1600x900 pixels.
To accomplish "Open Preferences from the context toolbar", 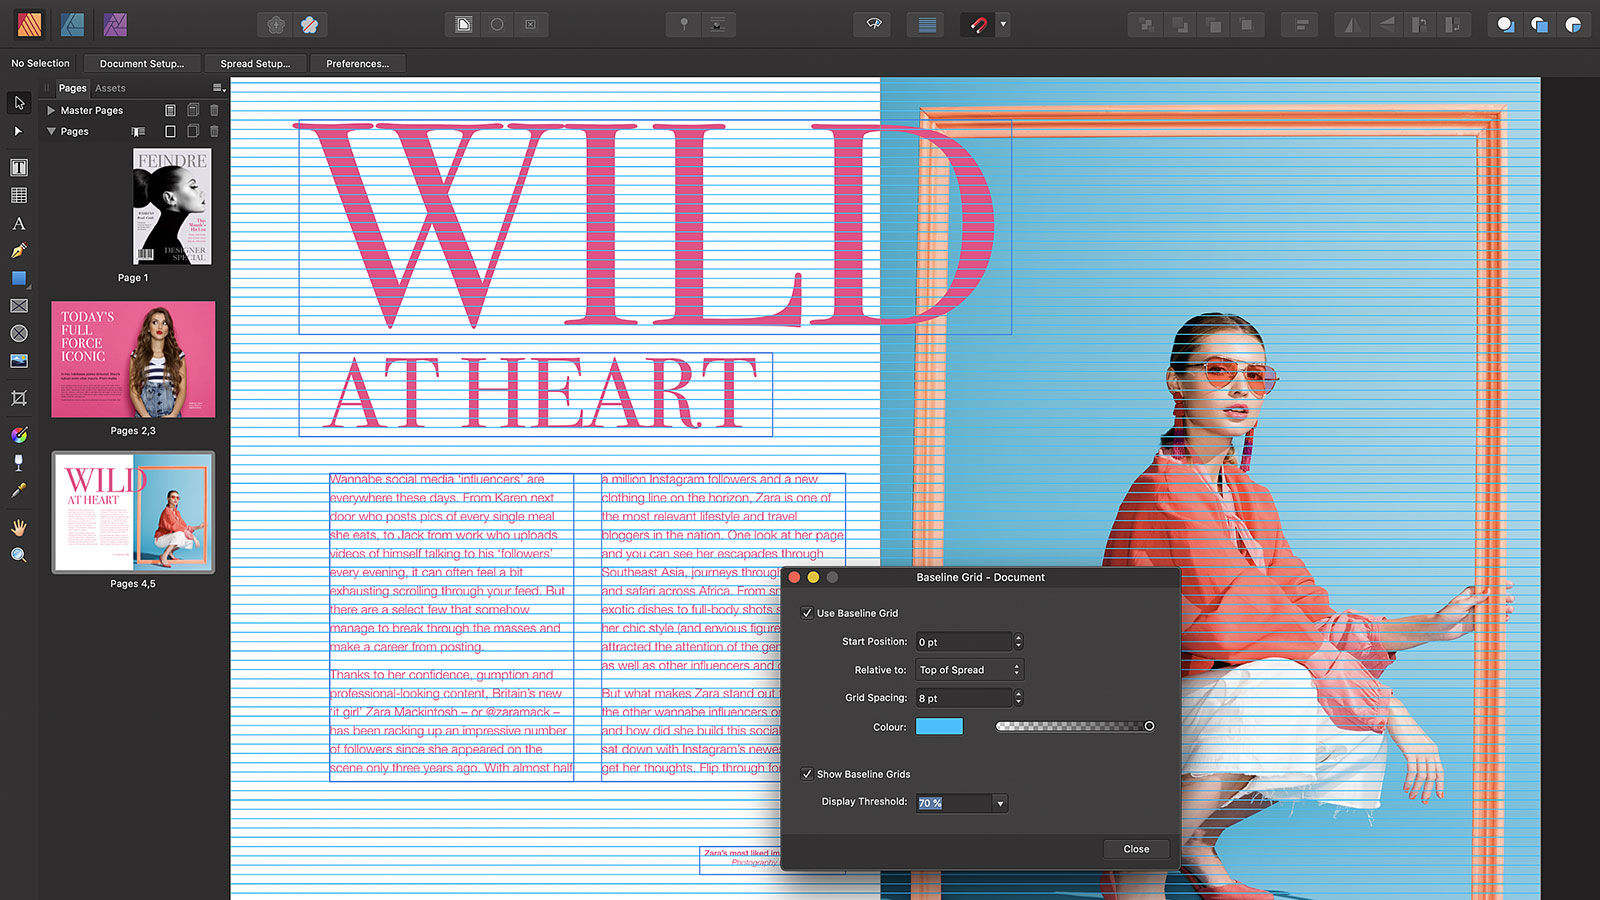I will pyautogui.click(x=358, y=63).
